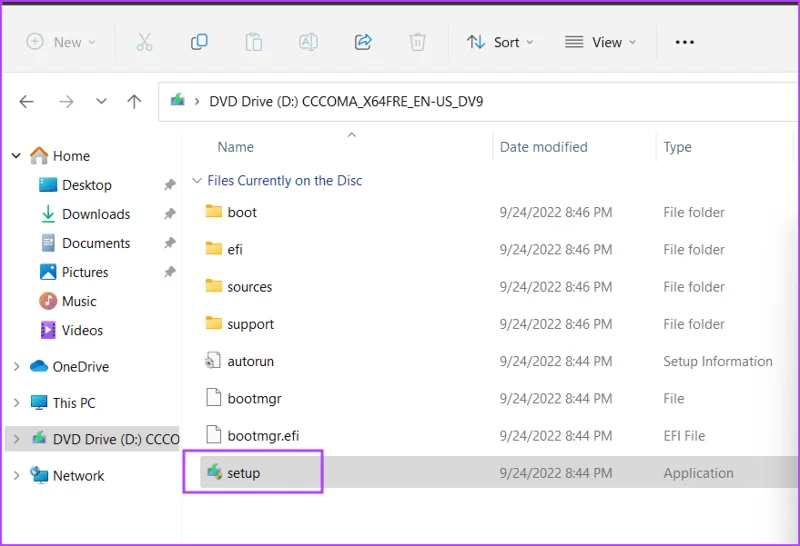
Task: Click the EFI File type cell
Action: 684,436
